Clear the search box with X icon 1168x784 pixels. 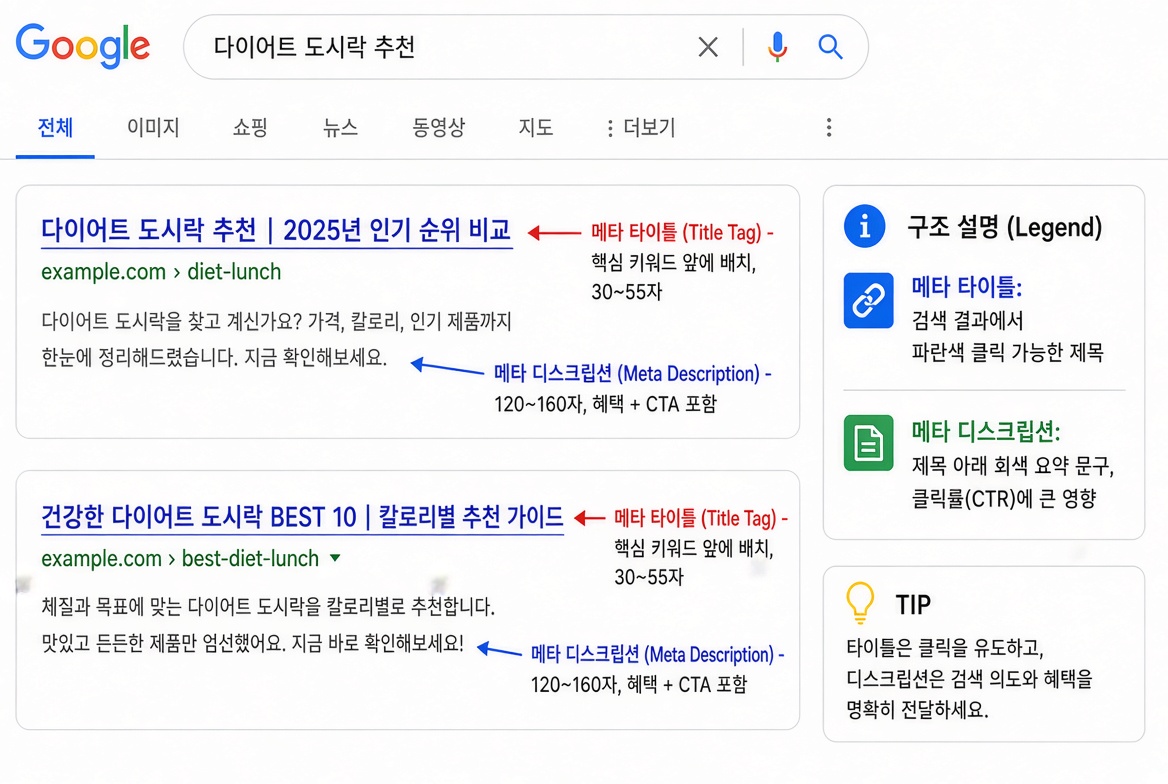[x=708, y=47]
